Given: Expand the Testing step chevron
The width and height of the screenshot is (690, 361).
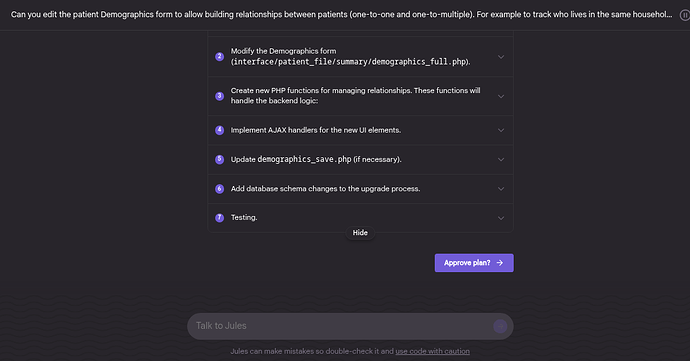Looking at the screenshot, I should pyautogui.click(x=501, y=218).
